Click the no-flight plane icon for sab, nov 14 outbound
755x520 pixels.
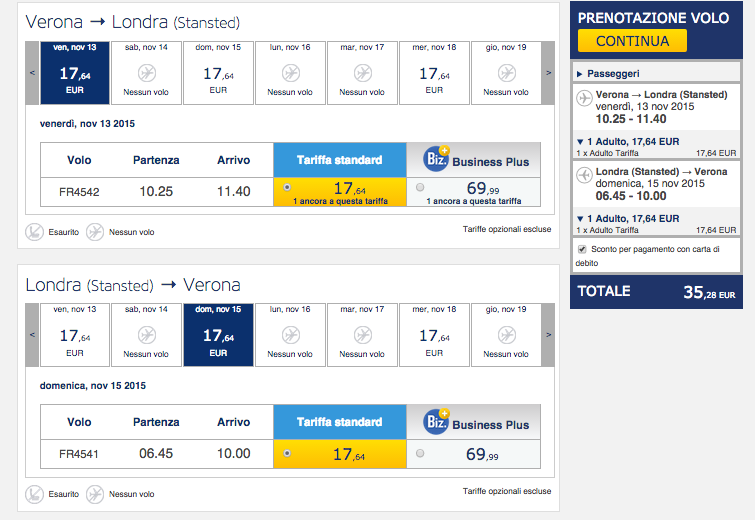click(x=146, y=74)
